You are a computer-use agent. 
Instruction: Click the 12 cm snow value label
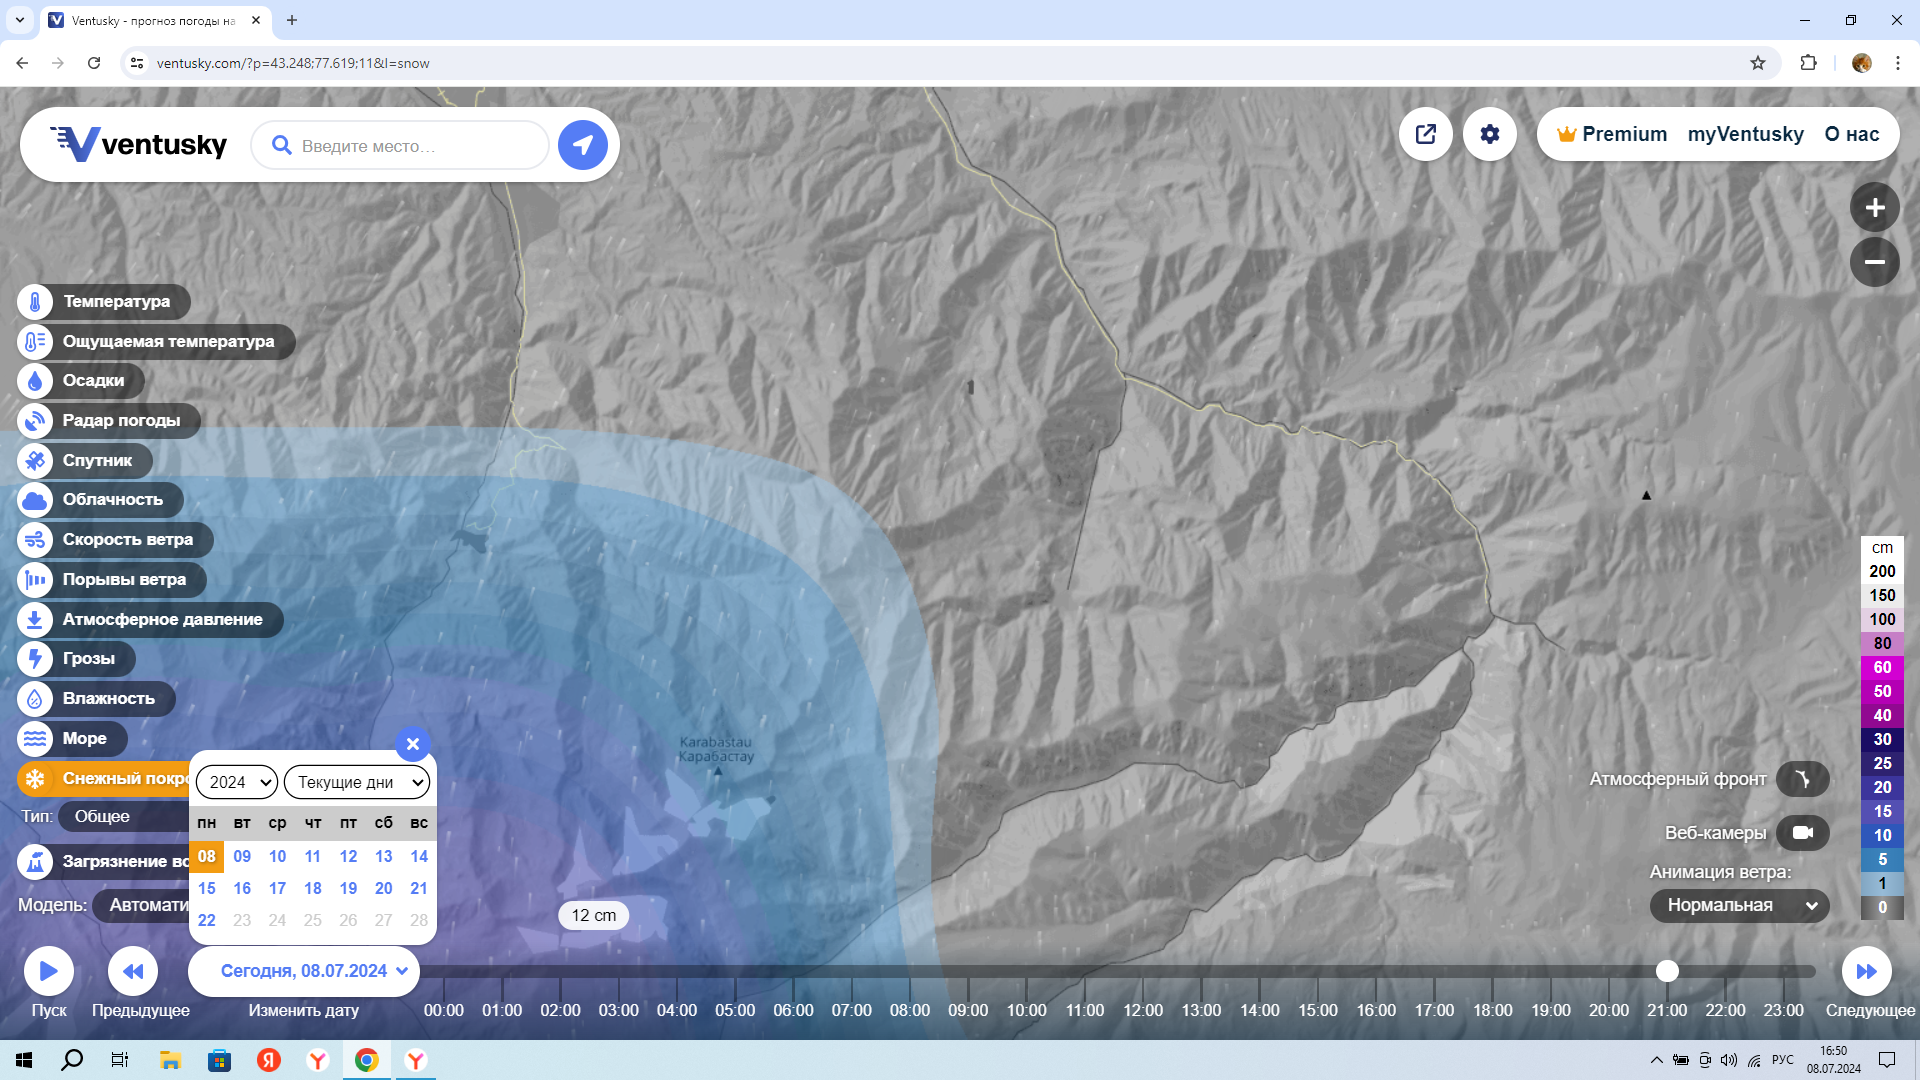click(x=594, y=915)
